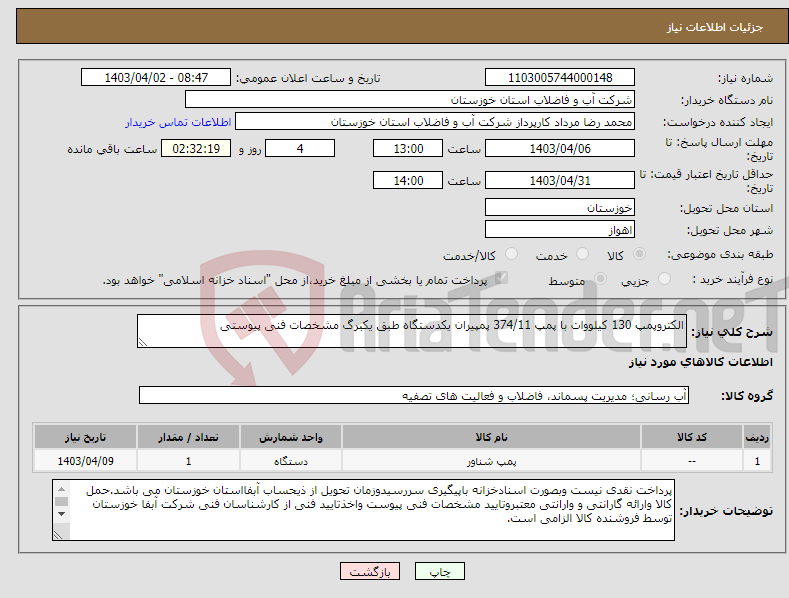Select the متوسط purchase type radio
Viewport: 789px width, 598px height.
coord(600,279)
